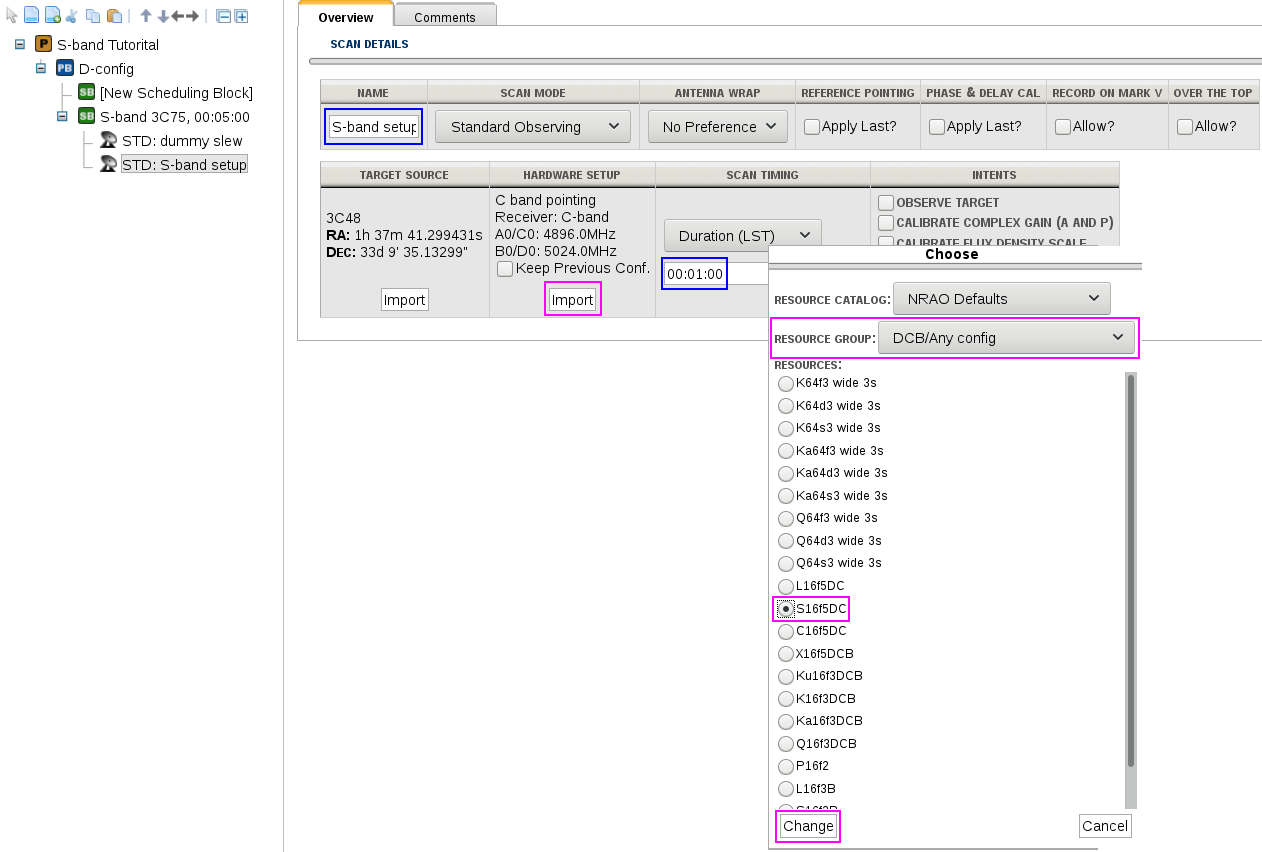Click the Change button in Choose dialog
This screenshot has height=852, width=1262.
click(x=808, y=826)
